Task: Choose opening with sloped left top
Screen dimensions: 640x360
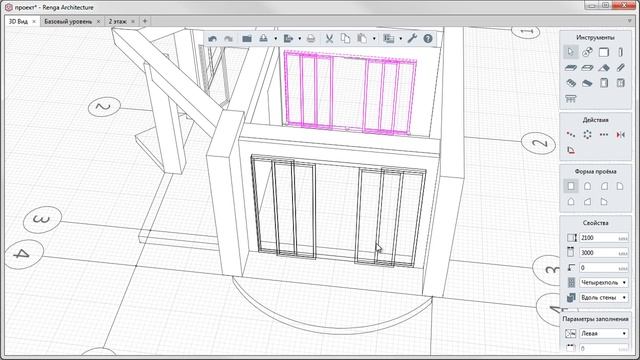Action: pos(587,202)
